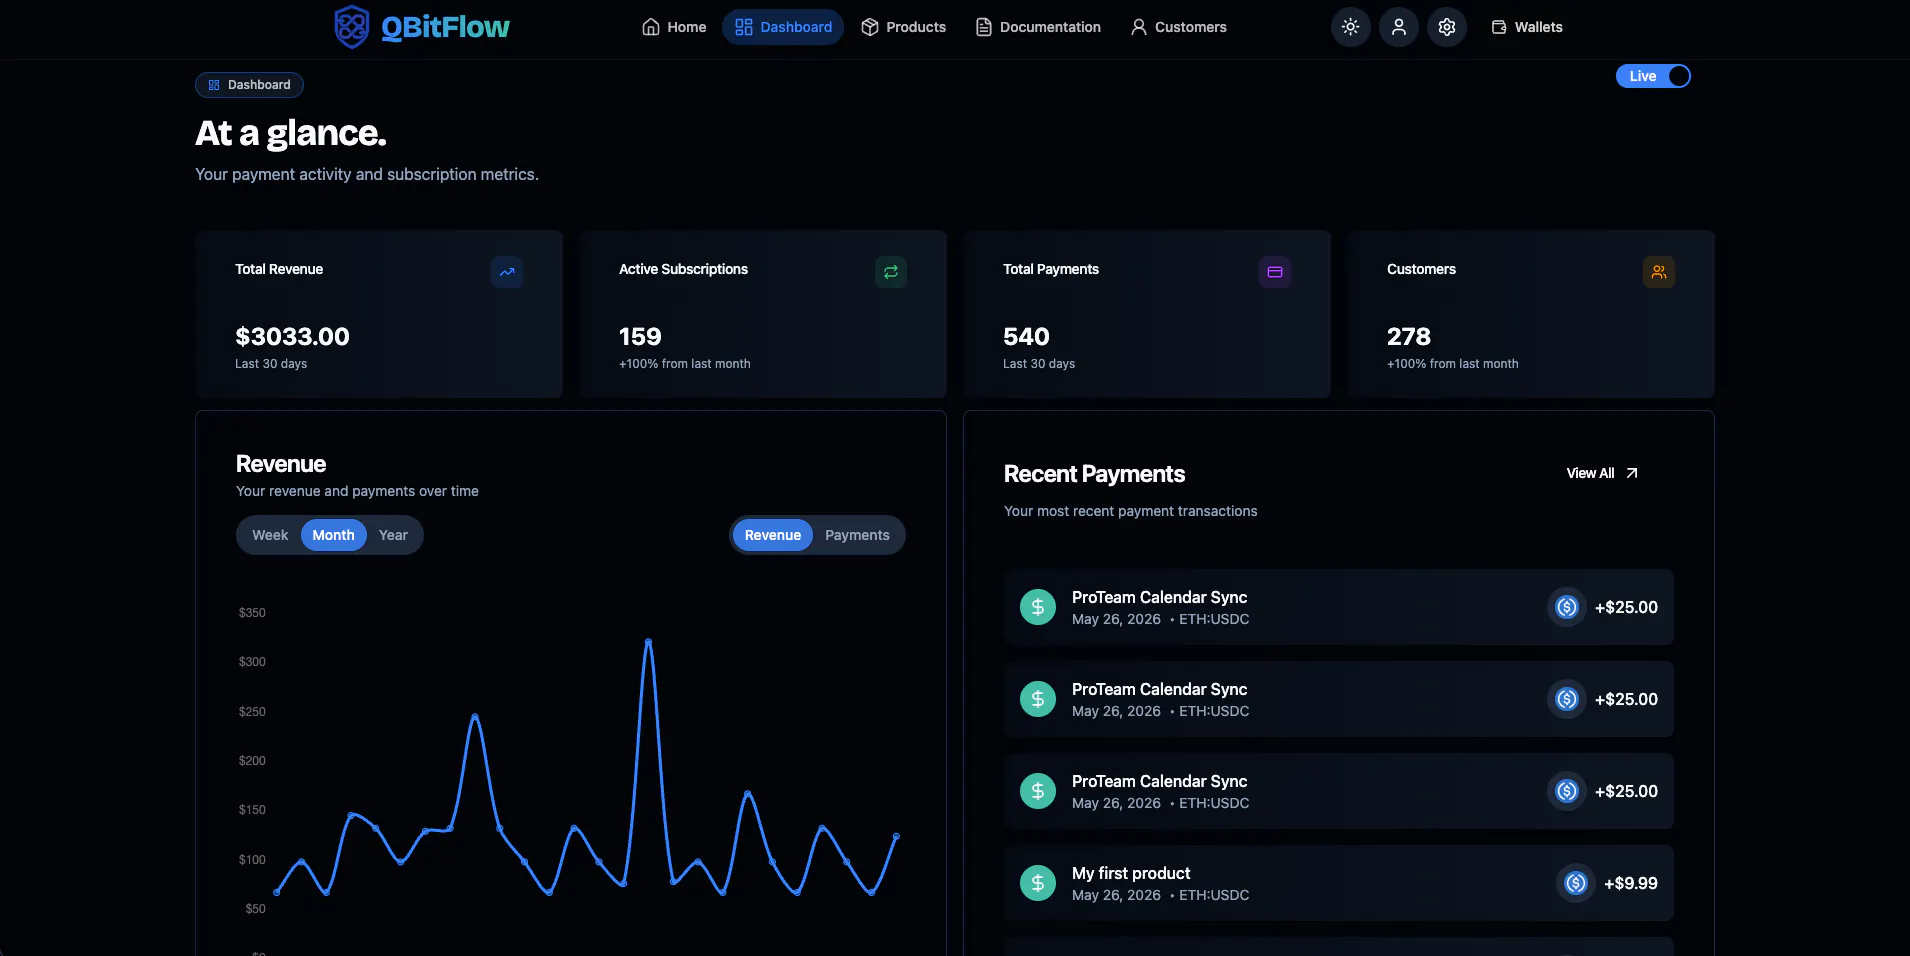Click QBitFlow brand name text
This screenshot has width=1910, height=956.
click(445, 27)
